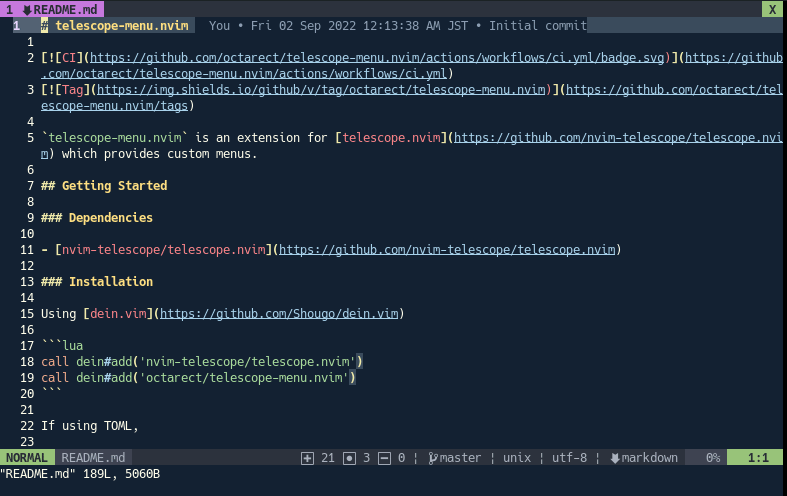The width and height of the screenshot is (787, 496).
Task: Click the '## Getting Started' heading
Action: click(104, 186)
